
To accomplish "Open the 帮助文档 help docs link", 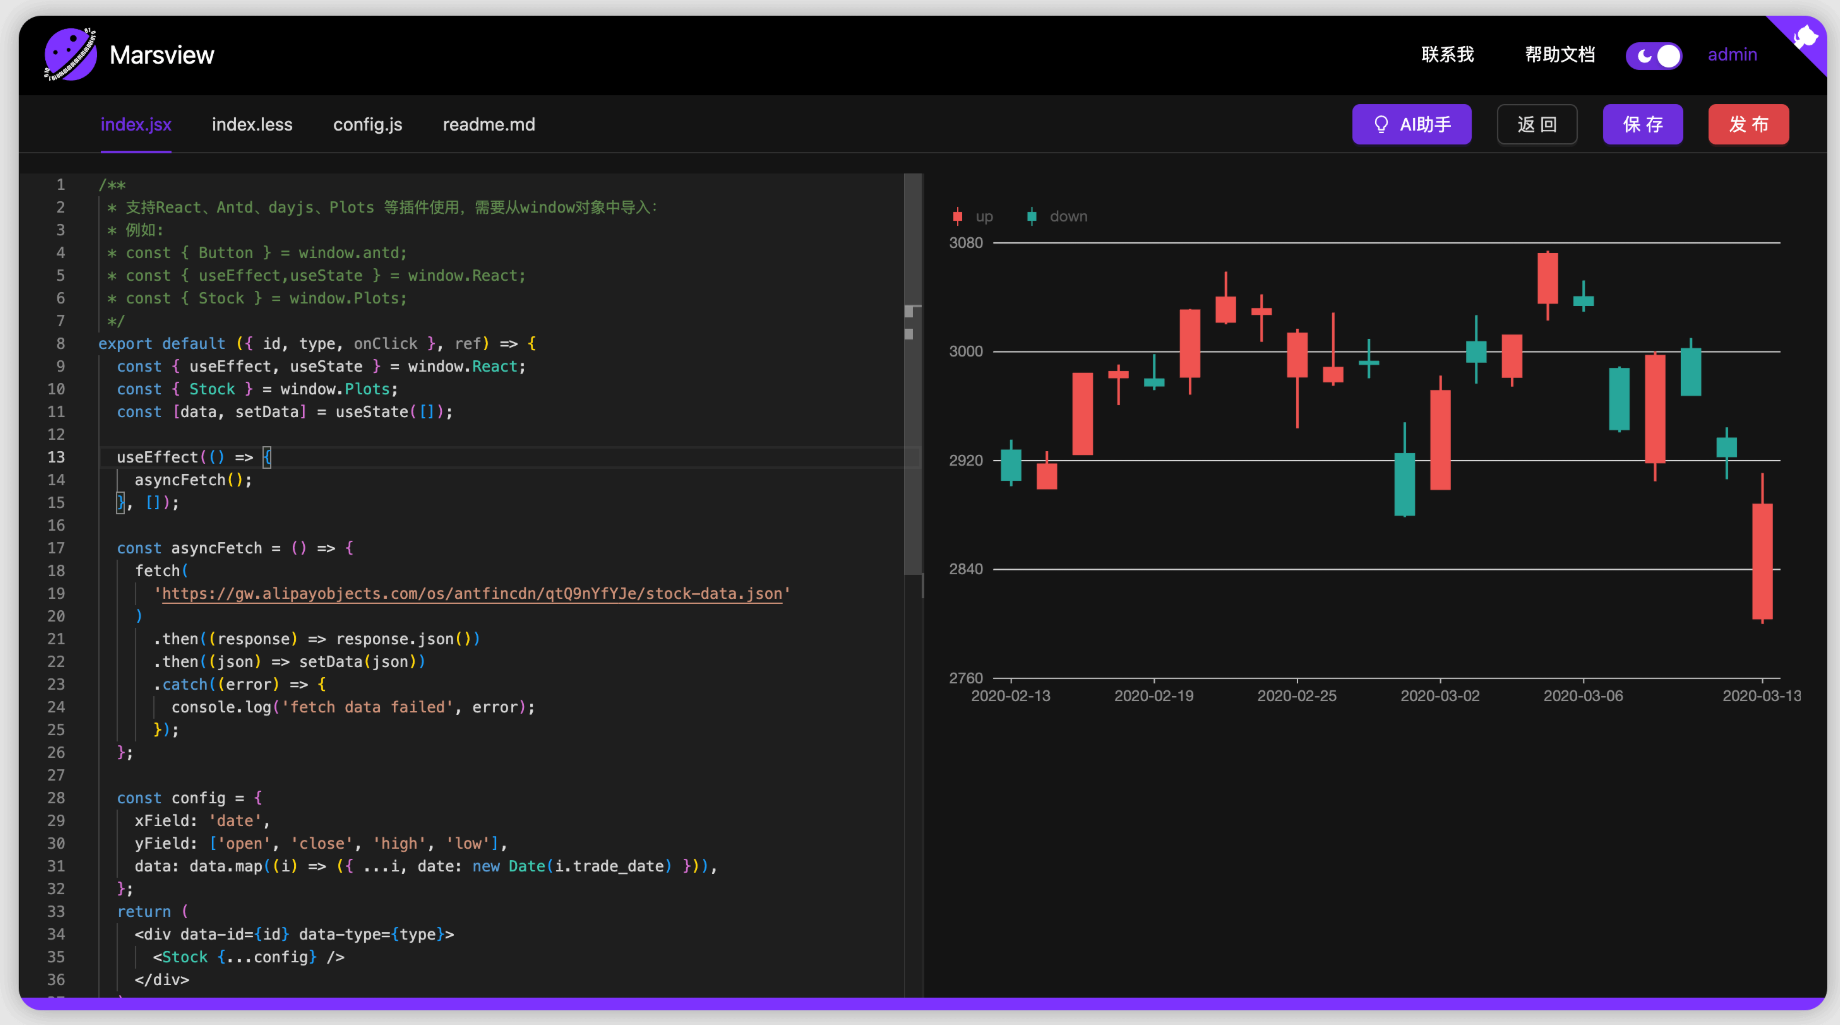I will pyautogui.click(x=1560, y=55).
